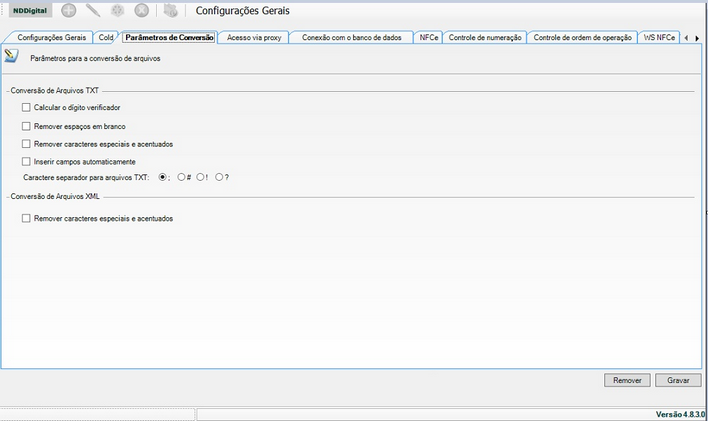Open the NFCe tab
This screenshot has width=708, height=421.
tap(429, 37)
